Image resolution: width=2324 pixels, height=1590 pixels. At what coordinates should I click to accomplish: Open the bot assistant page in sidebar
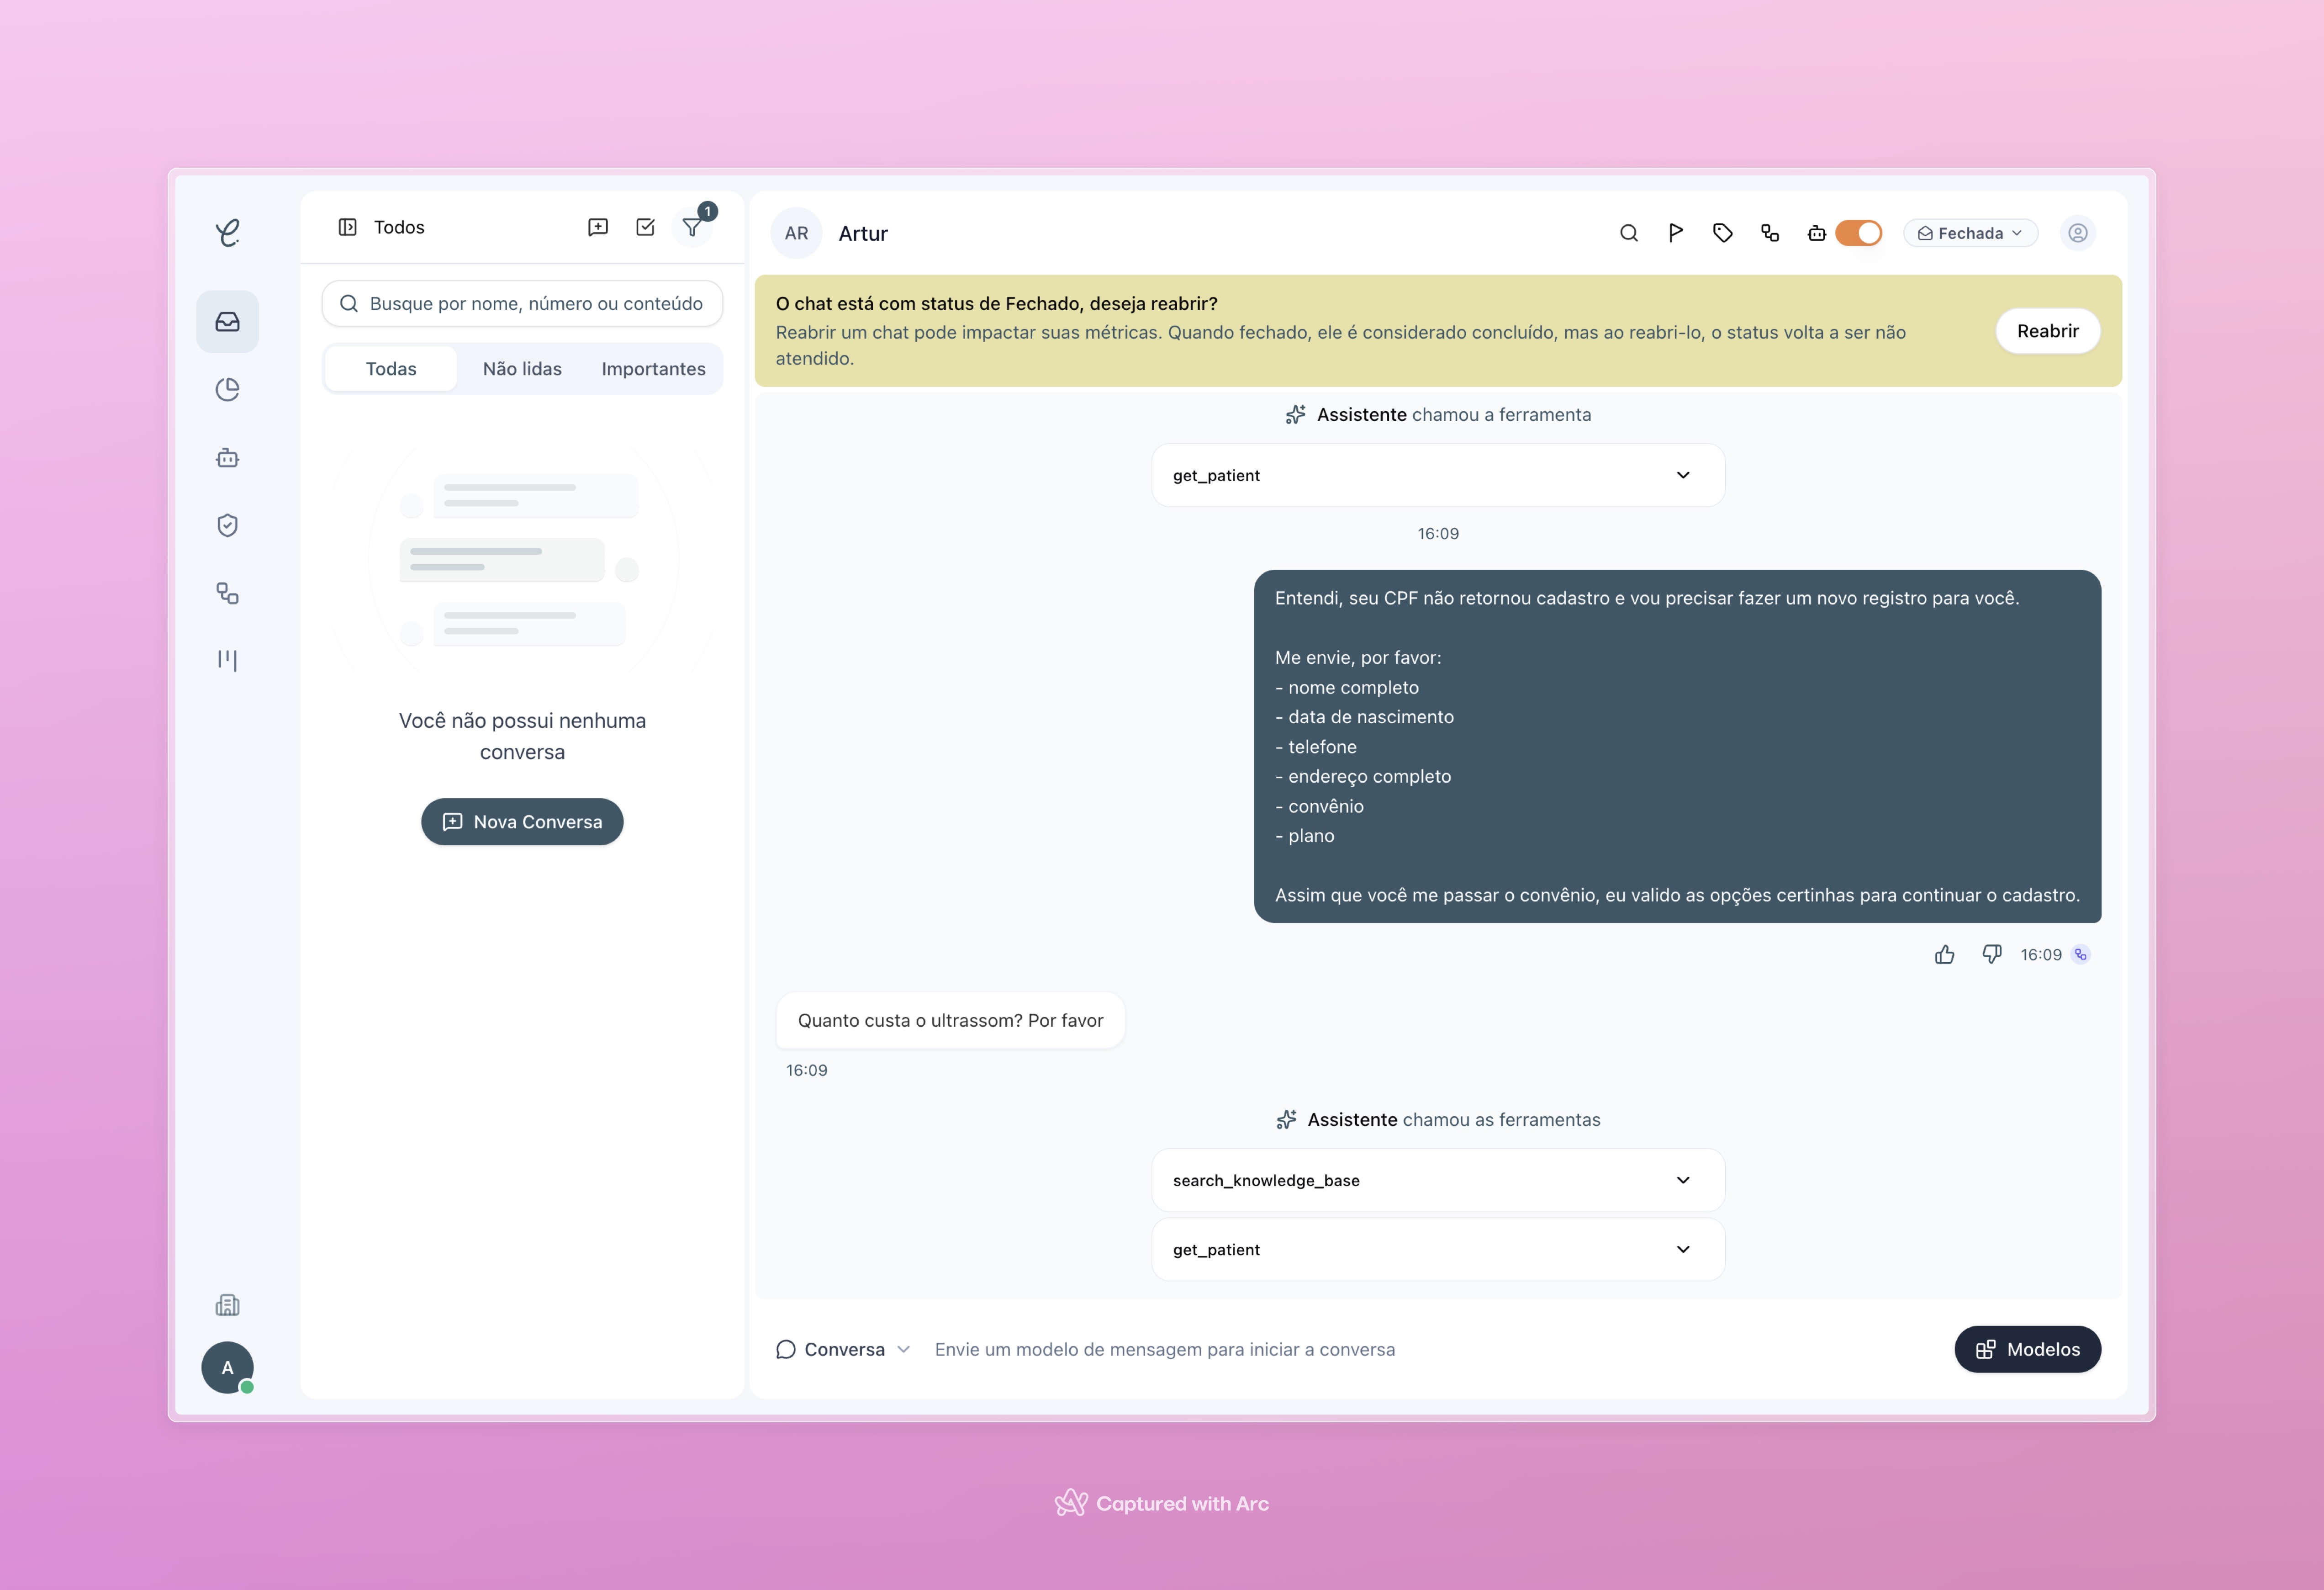pos(227,457)
